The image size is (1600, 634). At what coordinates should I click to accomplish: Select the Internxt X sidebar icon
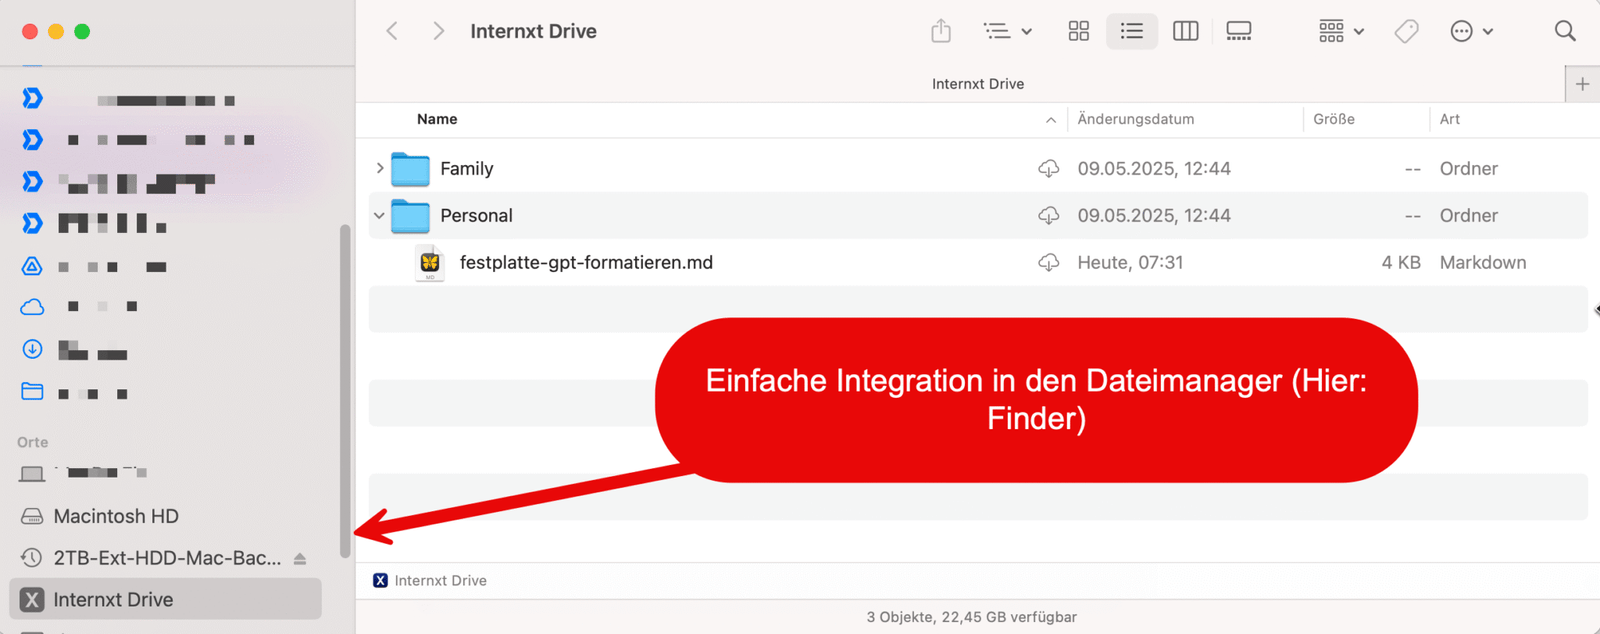coord(32,600)
